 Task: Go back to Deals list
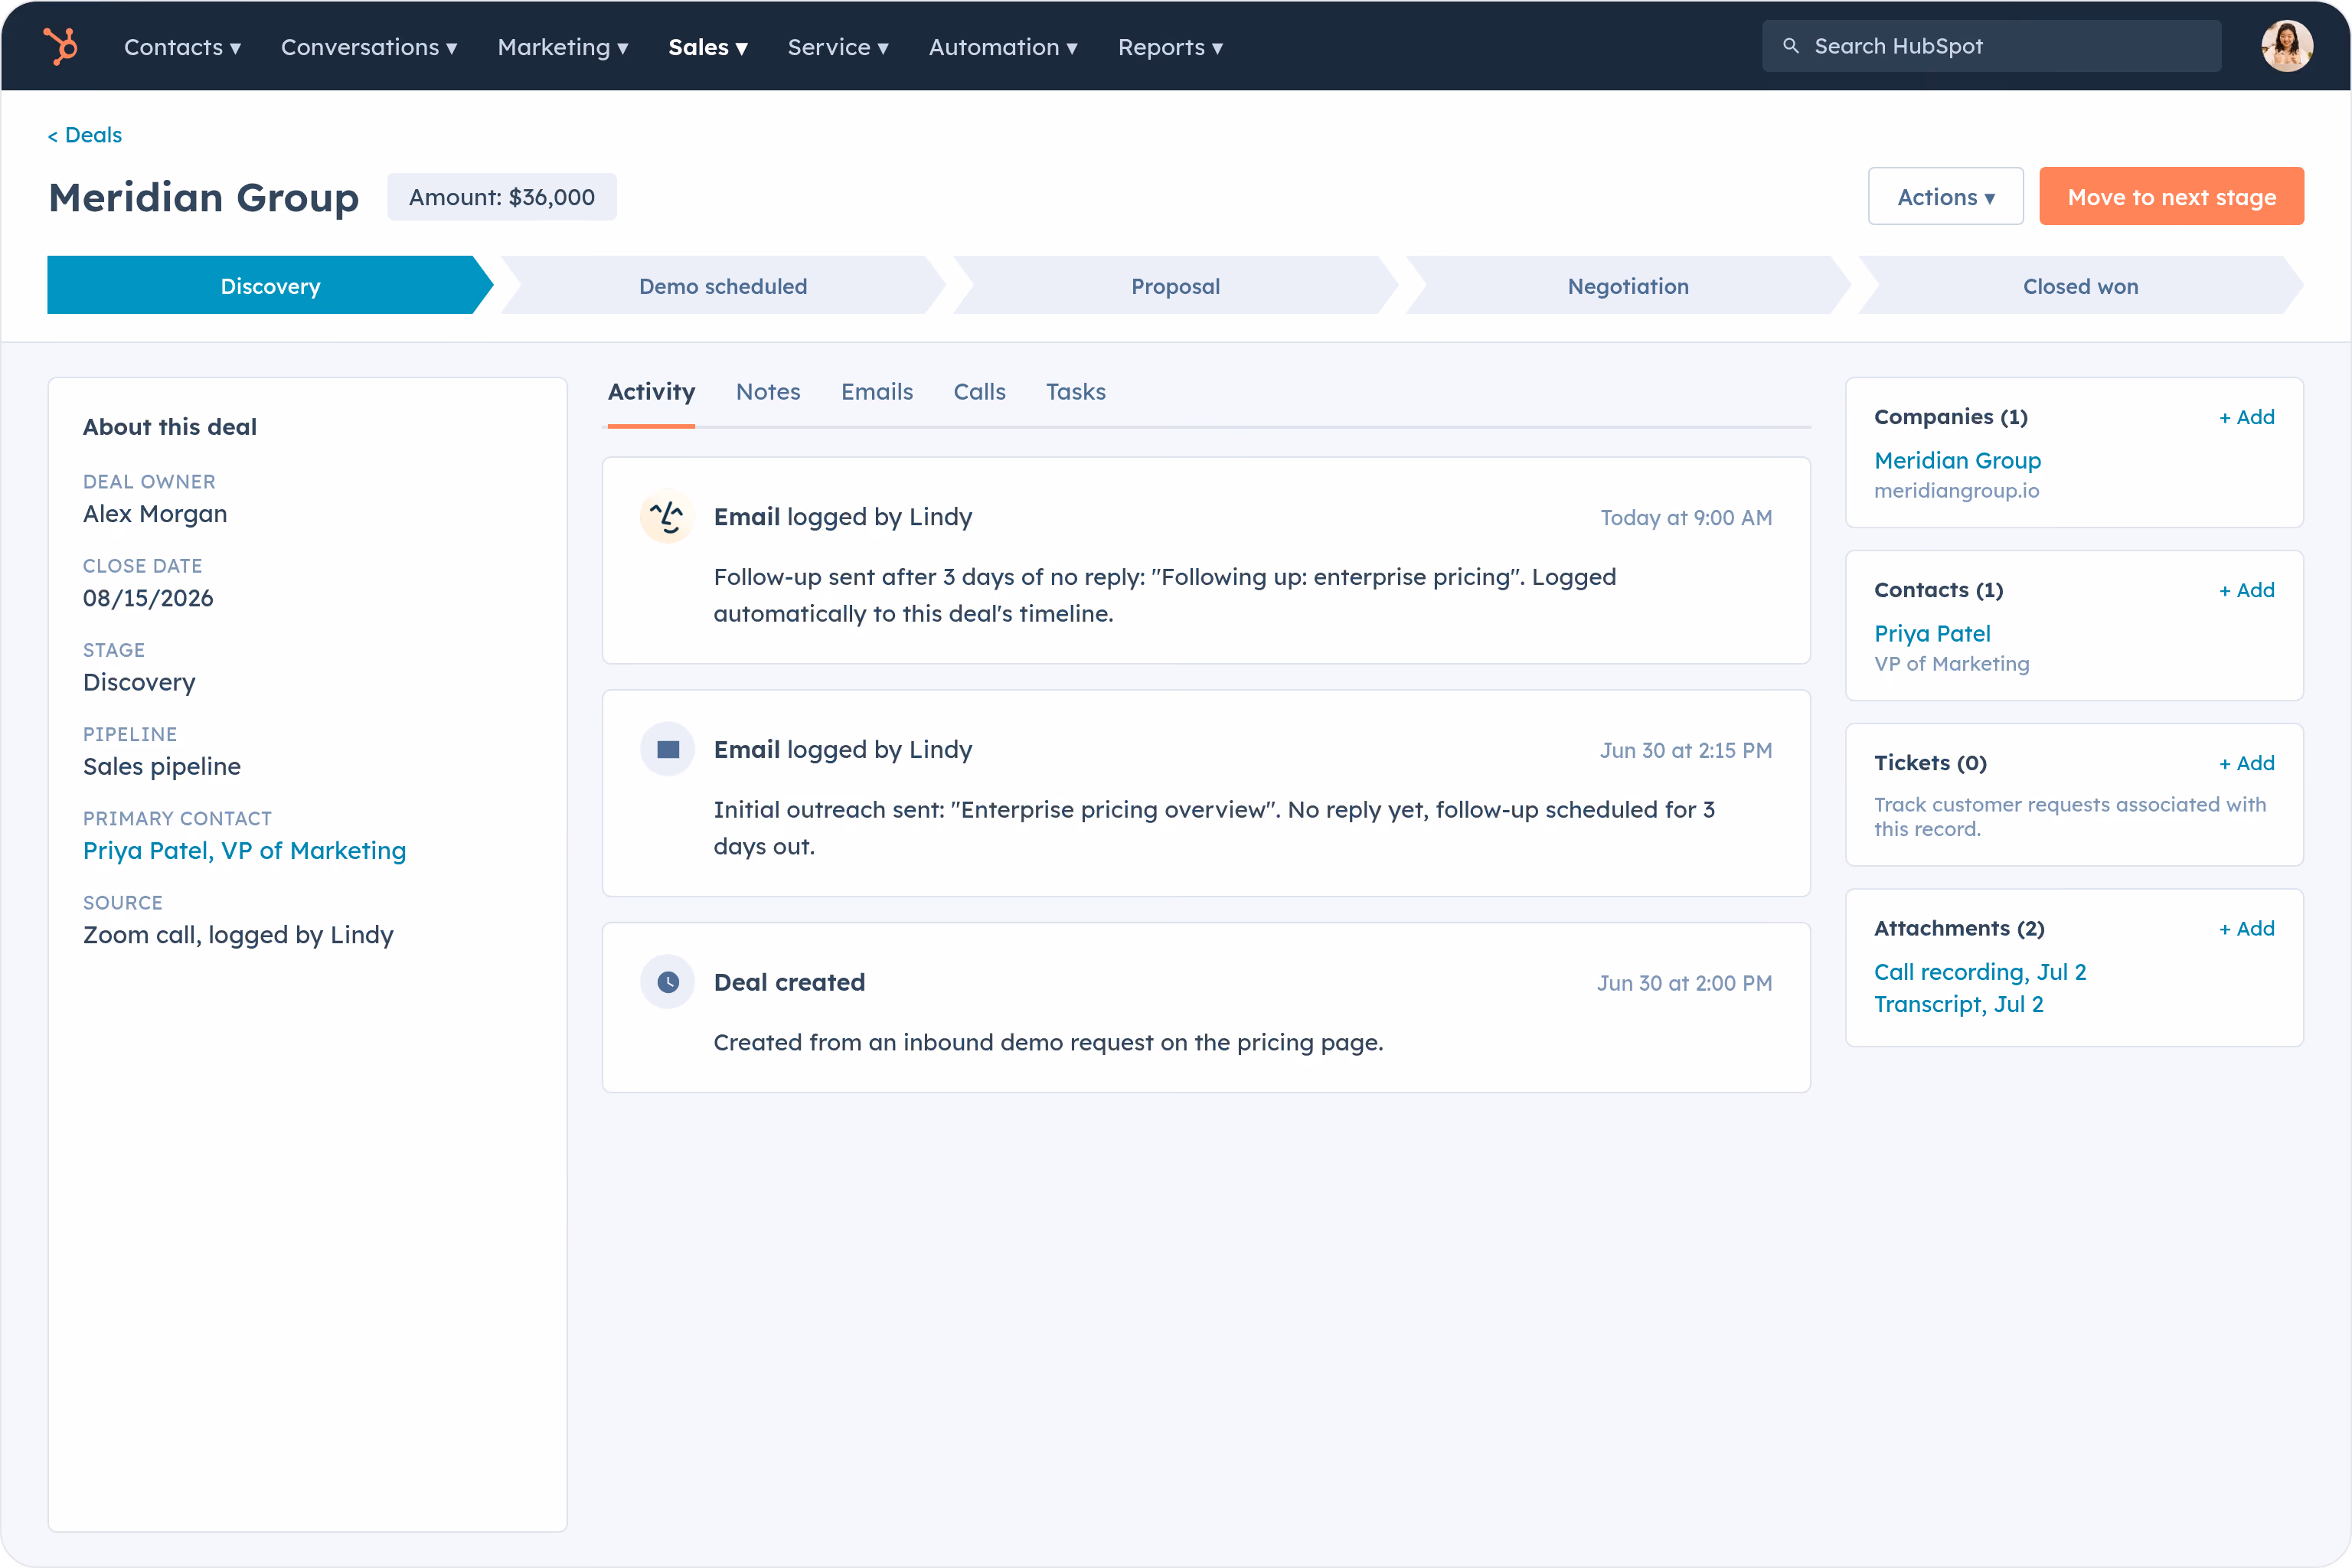(85, 135)
